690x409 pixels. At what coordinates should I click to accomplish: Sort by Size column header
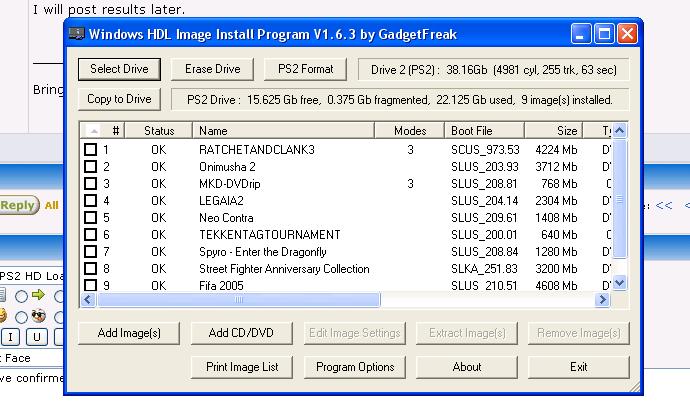click(x=554, y=131)
